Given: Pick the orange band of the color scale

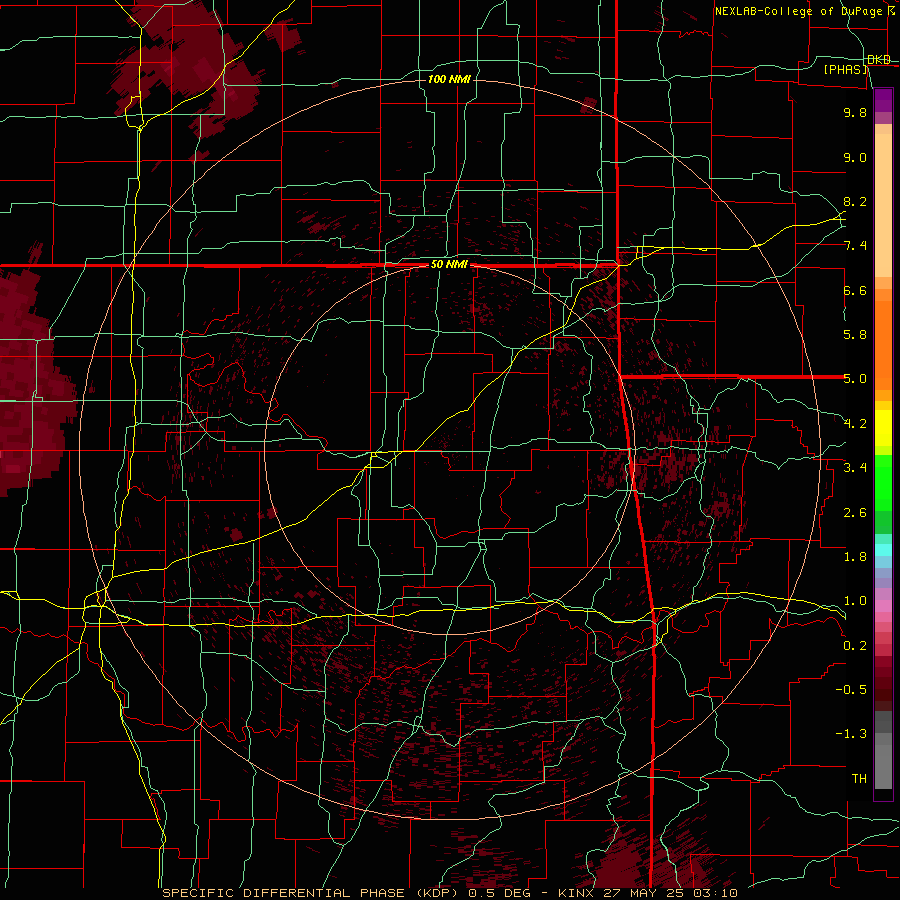Looking at the screenshot, I should pos(883,339).
